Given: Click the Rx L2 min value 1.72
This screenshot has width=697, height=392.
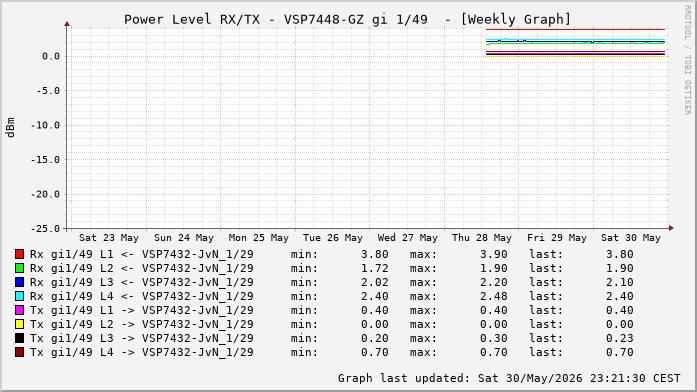Looking at the screenshot, I should tap(375, 268).
